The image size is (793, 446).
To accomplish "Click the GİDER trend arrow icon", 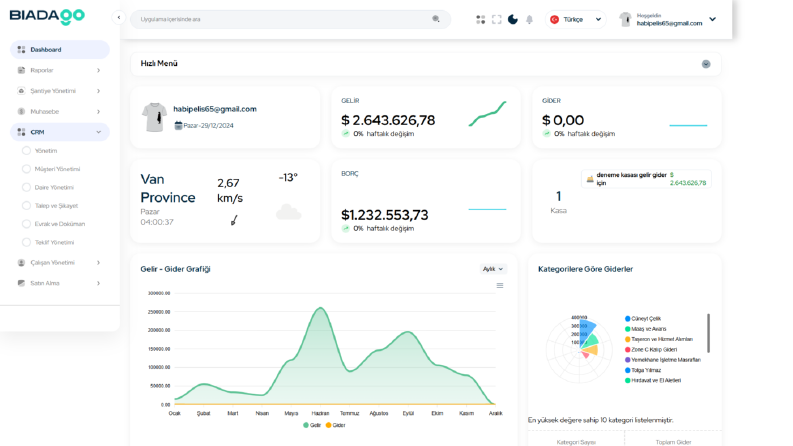I will 546,133.
